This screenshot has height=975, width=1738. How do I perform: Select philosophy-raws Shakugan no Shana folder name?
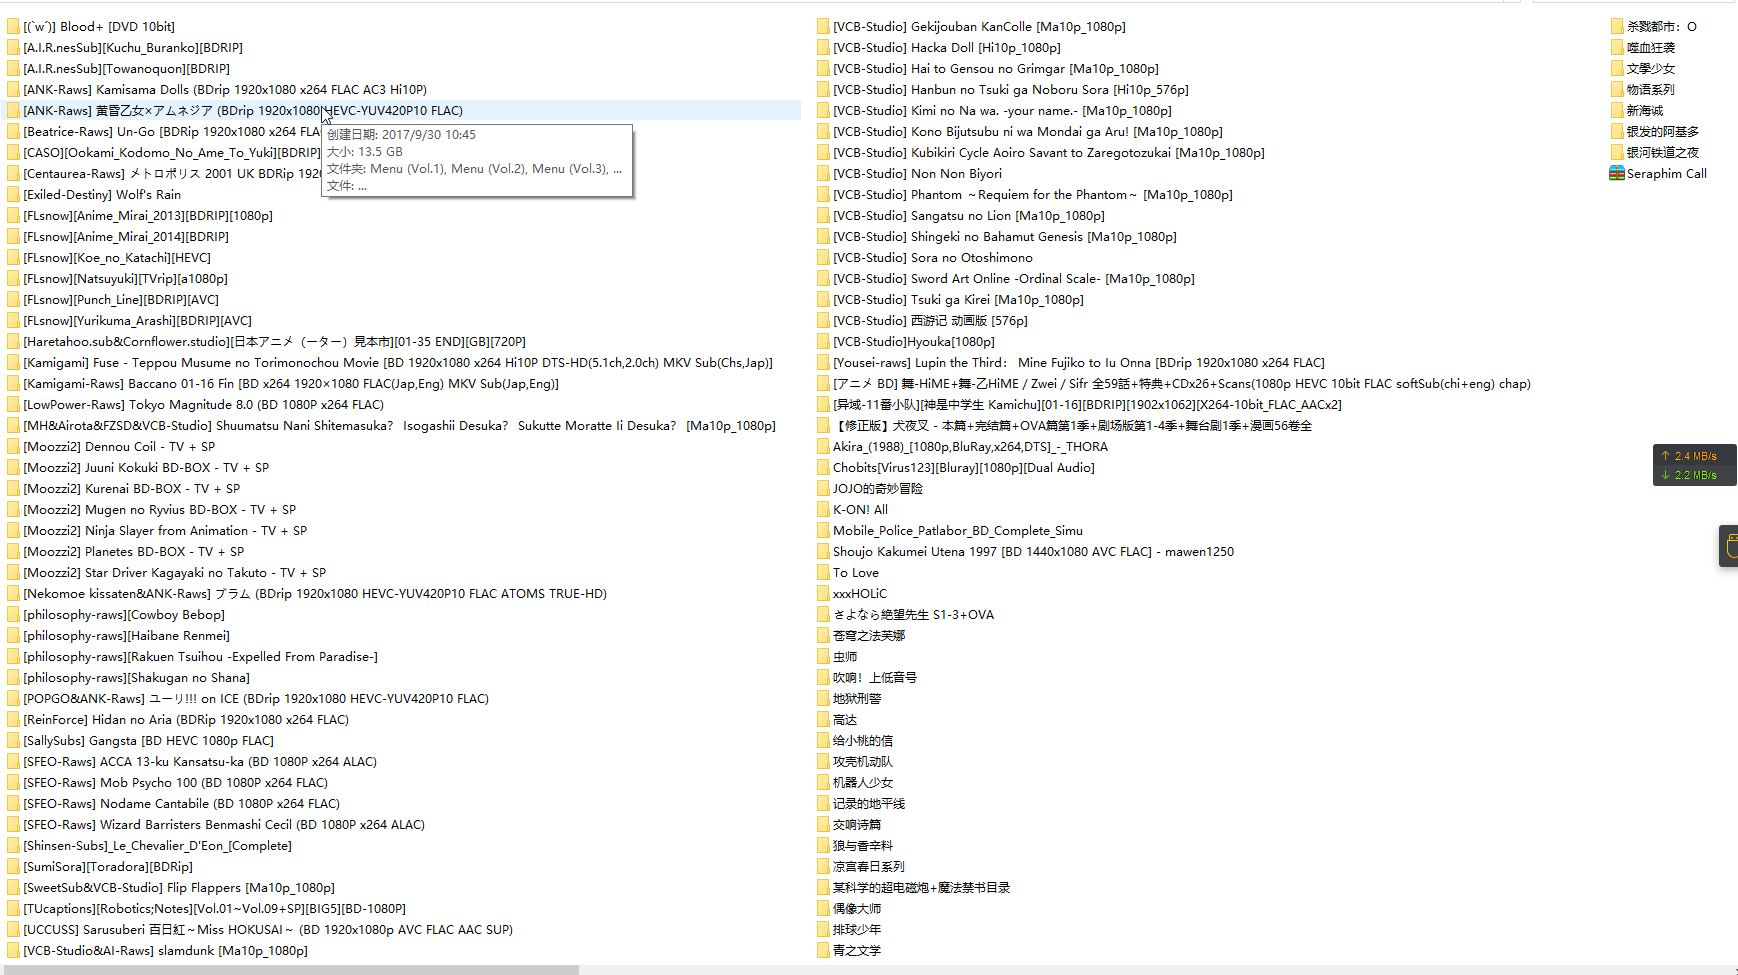pyautogui.click(x=137, y=678)
